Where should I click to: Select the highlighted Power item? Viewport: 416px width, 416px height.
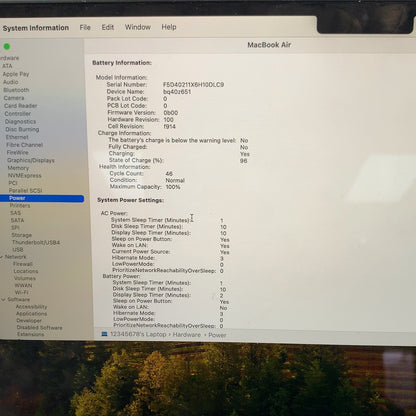click(42, 198)
